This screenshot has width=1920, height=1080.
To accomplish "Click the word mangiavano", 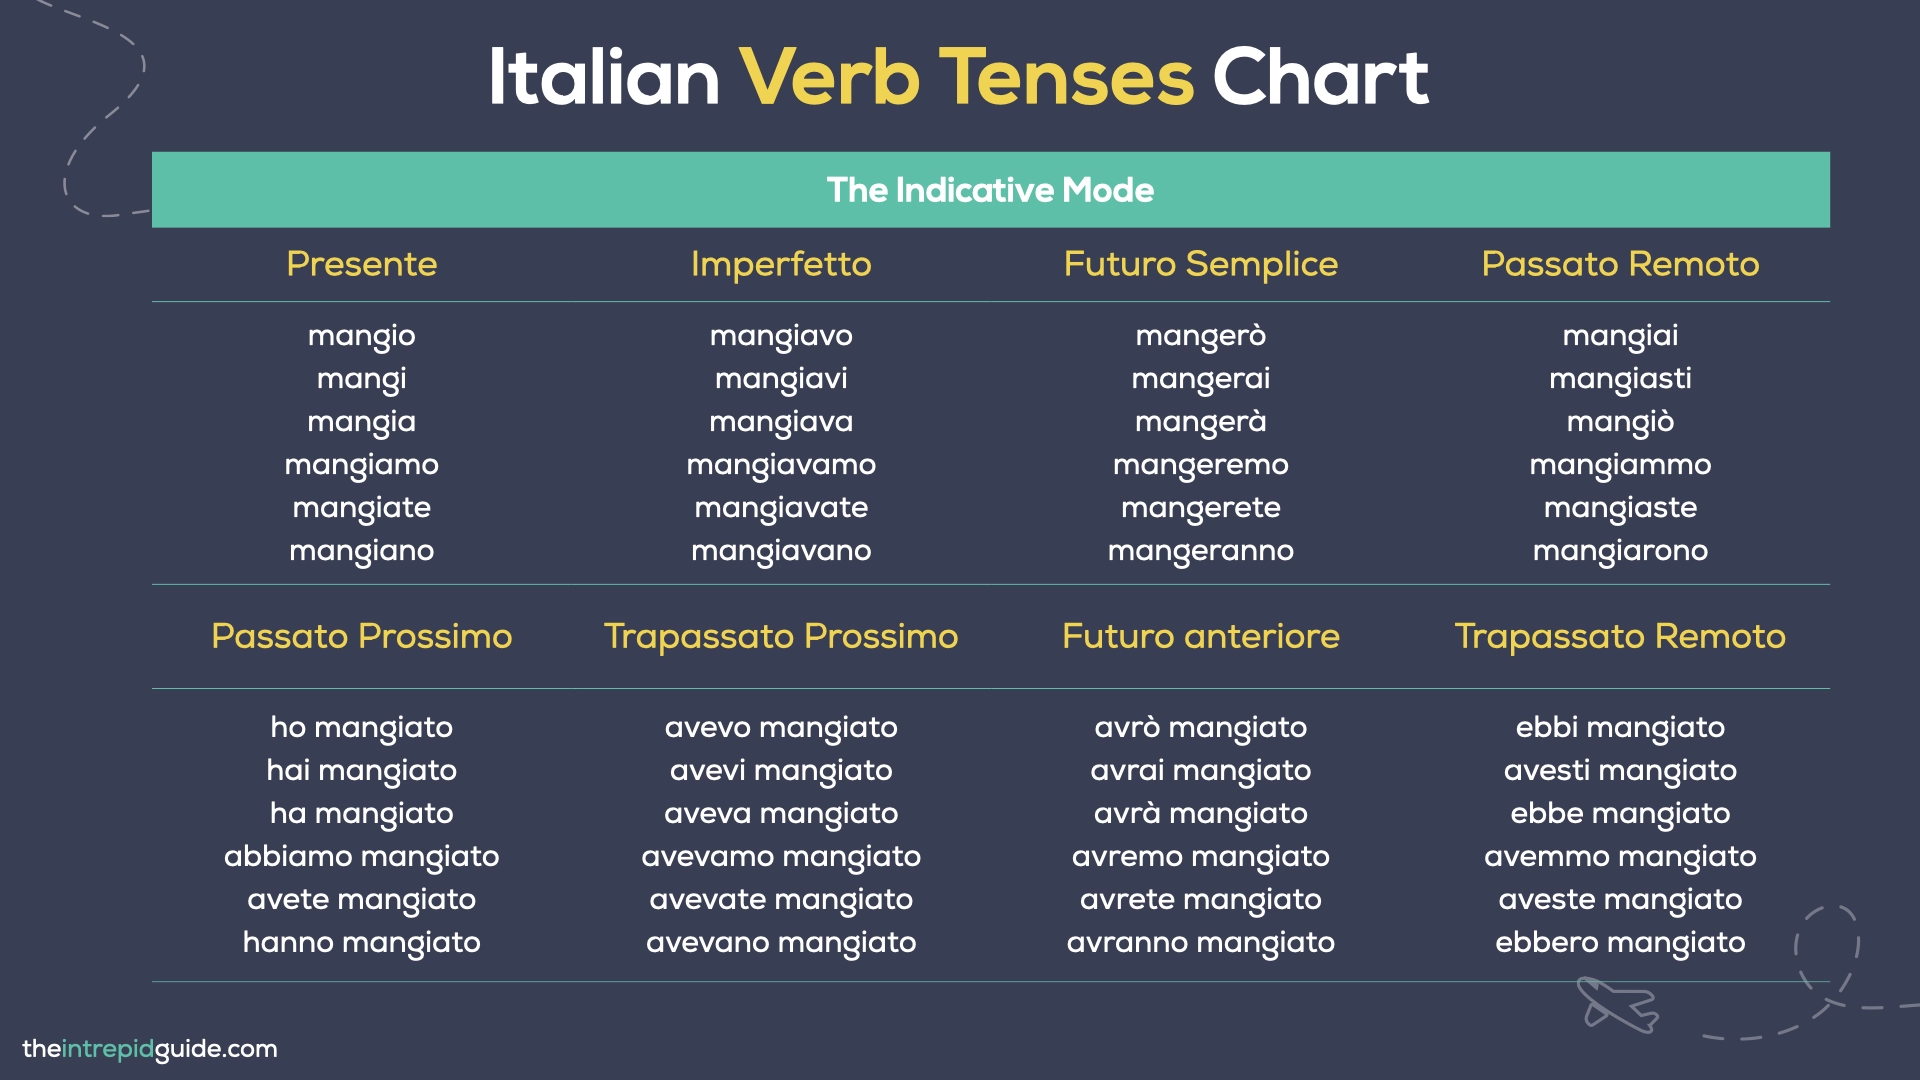I will pyautogui.click(x=781, y=551).
